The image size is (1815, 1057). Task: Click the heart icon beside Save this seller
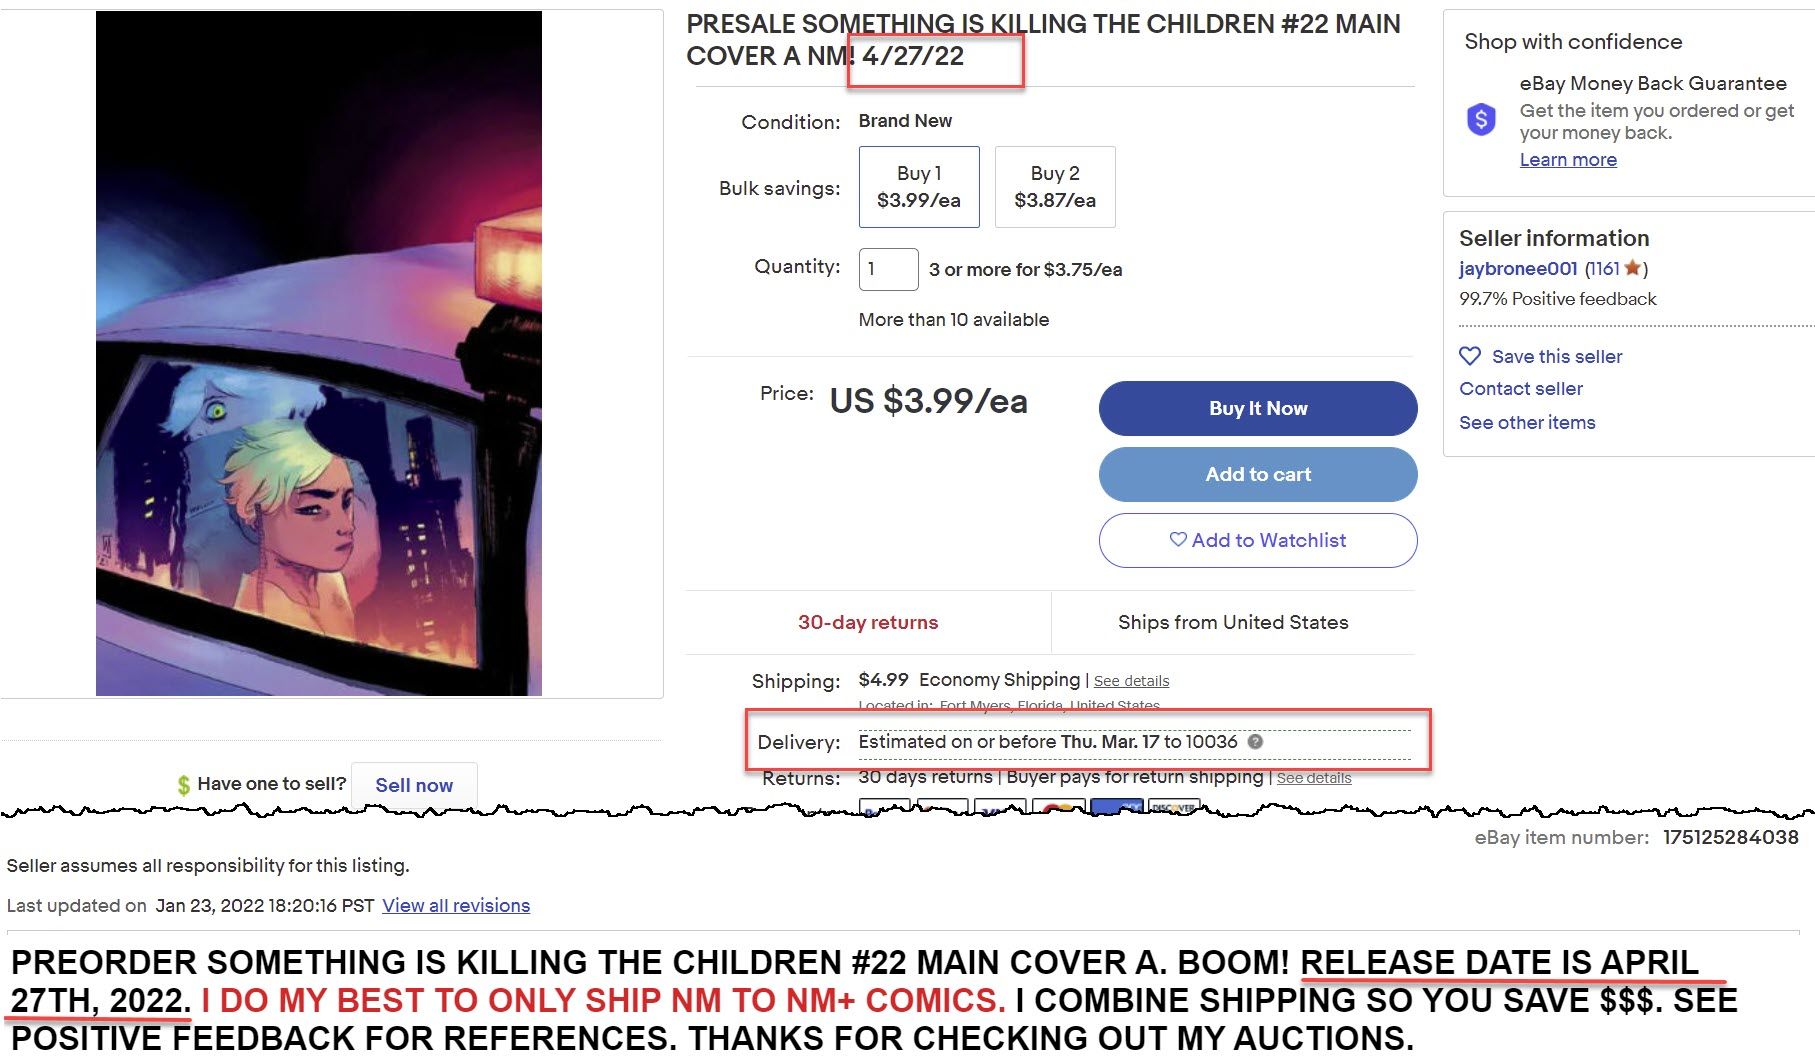[x=1469, y=356]
